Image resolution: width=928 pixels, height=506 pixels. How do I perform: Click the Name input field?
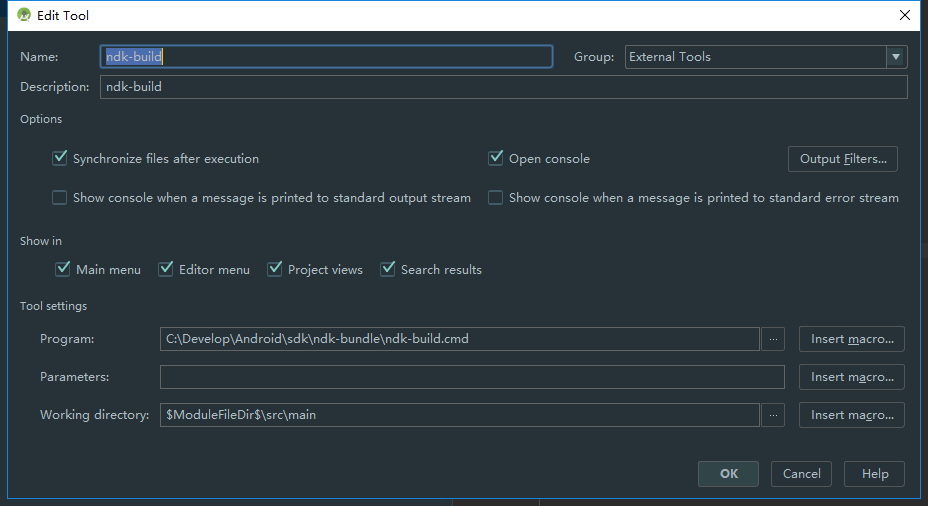point(326,56)
